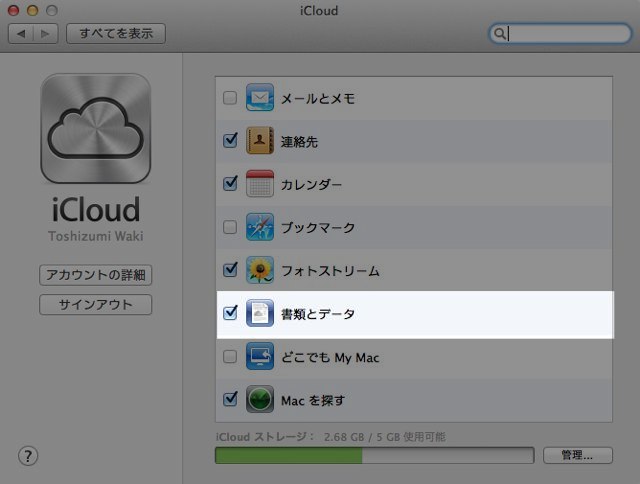The image size is (640, 484).
Task: Close the iCloud window with red button
Action: point(13,10)
